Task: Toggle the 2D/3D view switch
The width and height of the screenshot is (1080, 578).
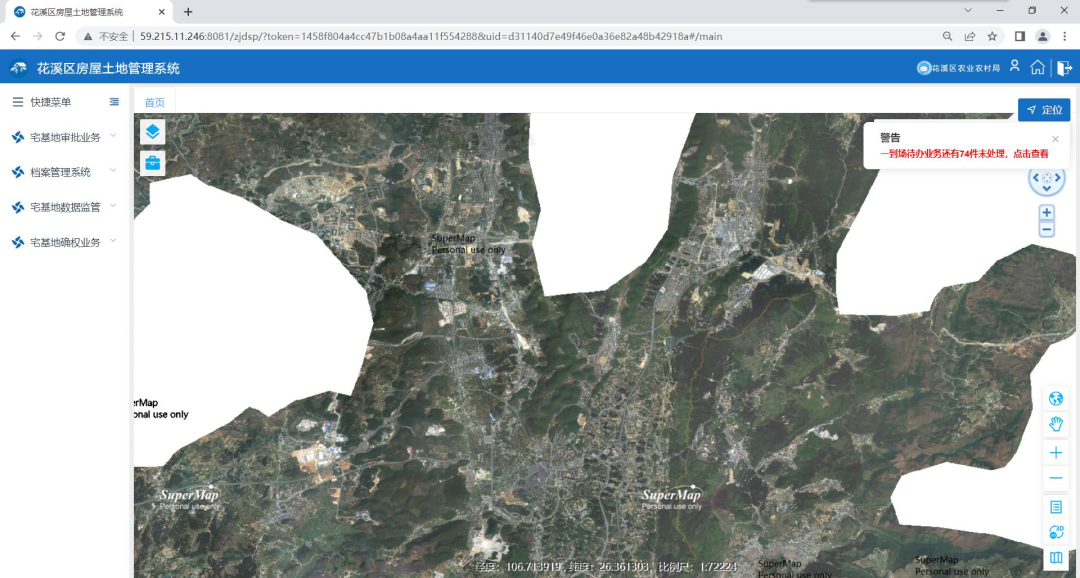Action: click(x=1055, y=533)
